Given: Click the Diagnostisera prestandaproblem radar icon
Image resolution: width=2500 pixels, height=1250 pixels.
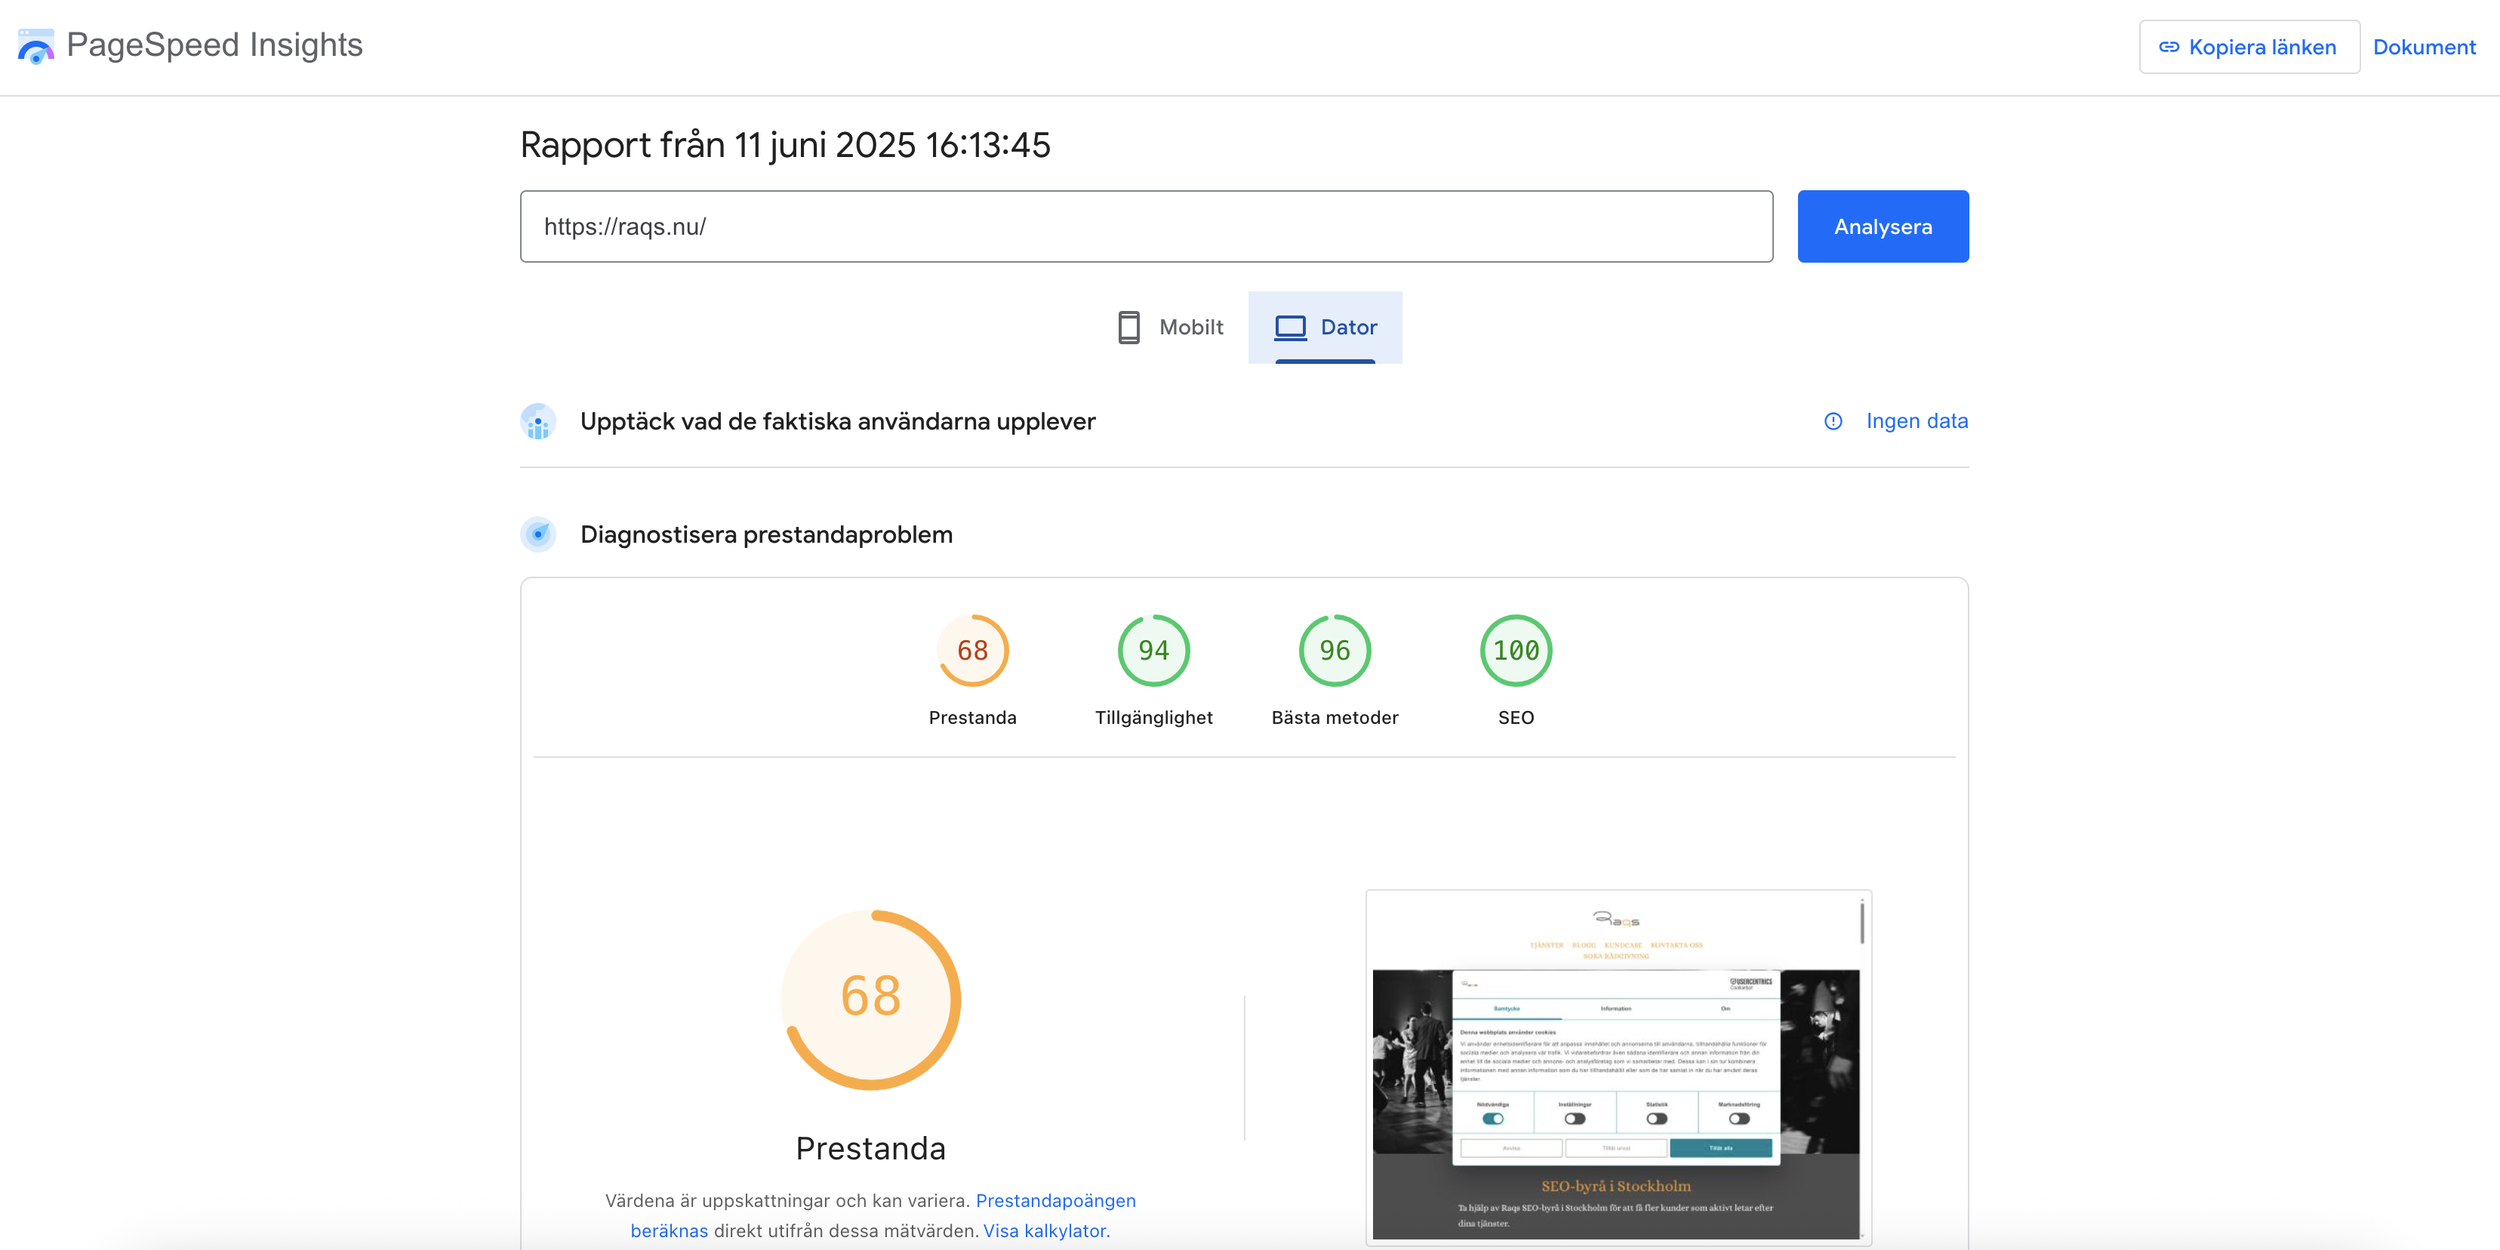Looking at the screenshot, I should coord(538,534).
